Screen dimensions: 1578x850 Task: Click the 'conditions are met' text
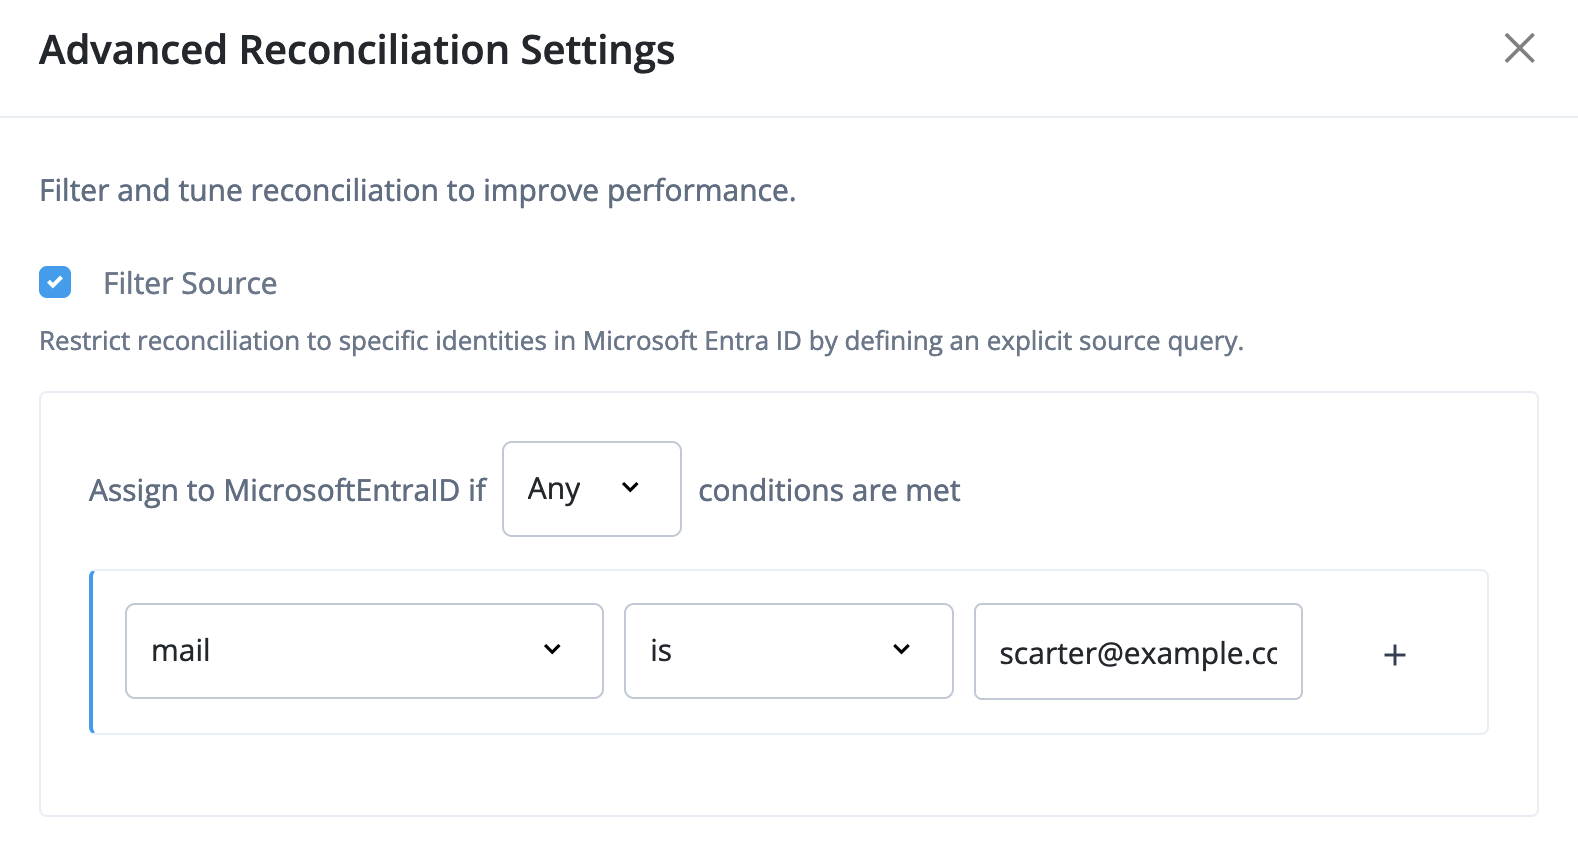click(x=829, y=490)
